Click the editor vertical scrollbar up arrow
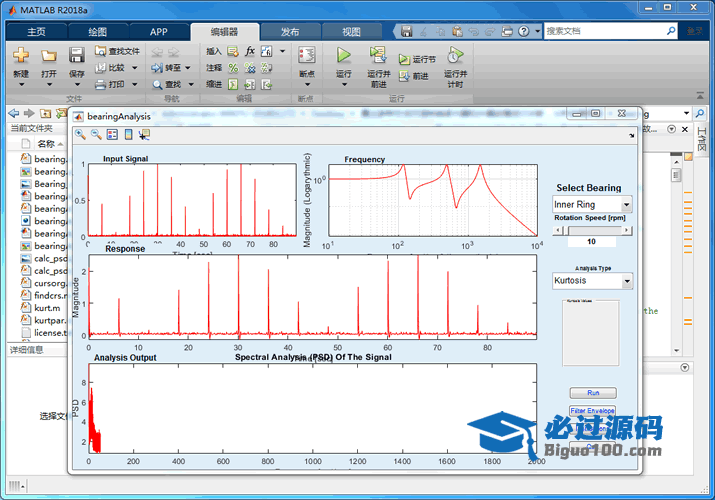Image resolution: width=715 pixels, height=500 pixels. (676, 162)
